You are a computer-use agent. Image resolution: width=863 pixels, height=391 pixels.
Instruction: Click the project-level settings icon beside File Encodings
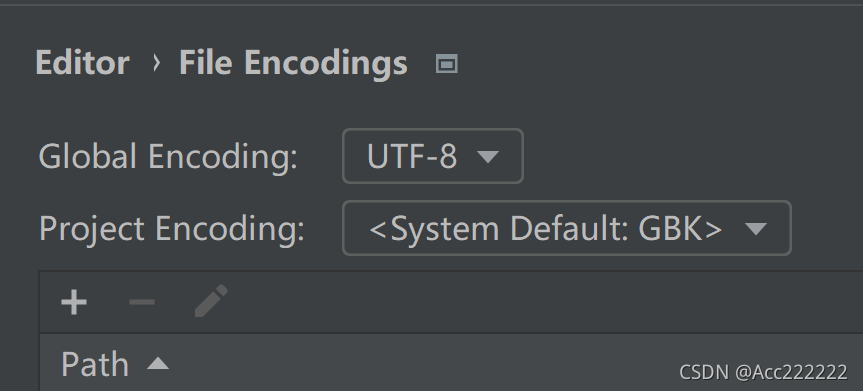coord(446,64)
